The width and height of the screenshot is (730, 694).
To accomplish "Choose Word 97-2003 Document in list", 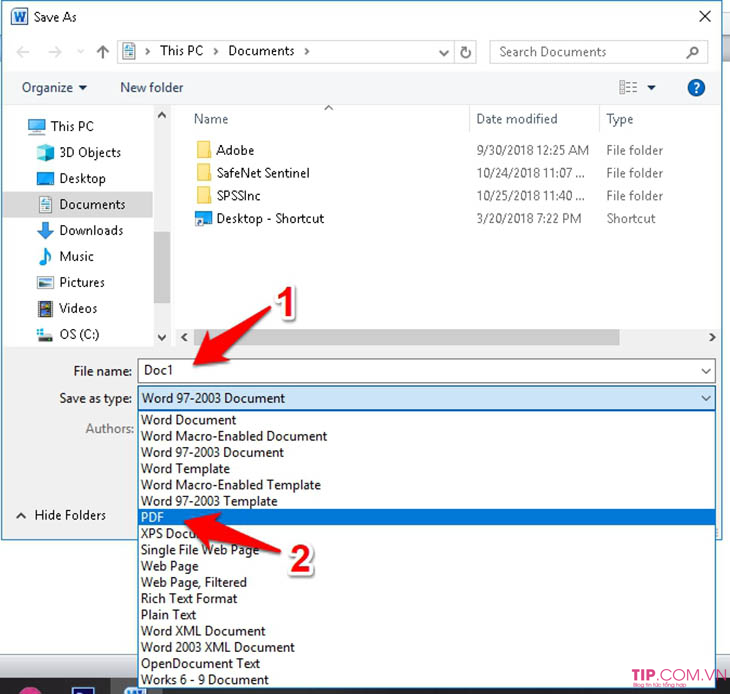I will click(x=427, y=452).
